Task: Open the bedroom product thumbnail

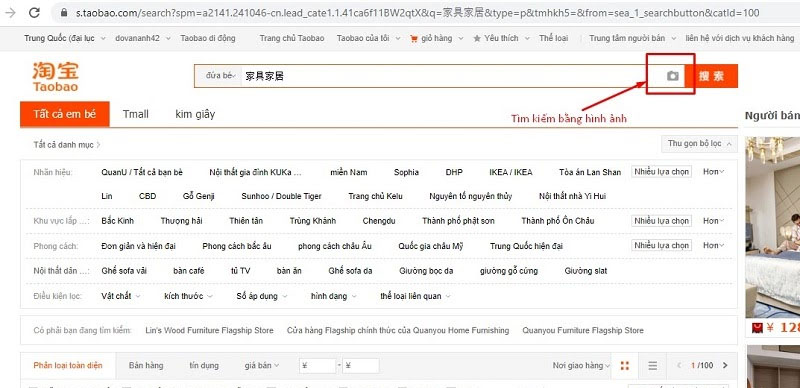Action: click(x=772, y=227)
